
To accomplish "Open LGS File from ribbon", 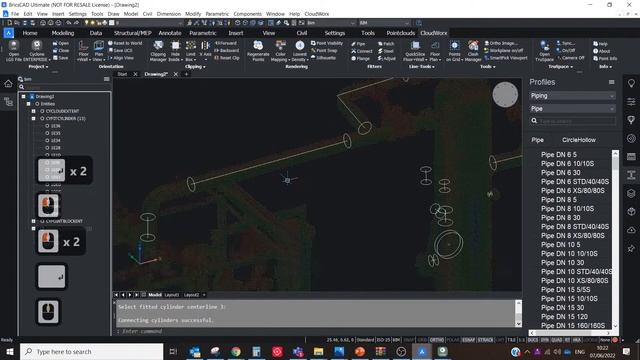I will (x=13, y=51).
